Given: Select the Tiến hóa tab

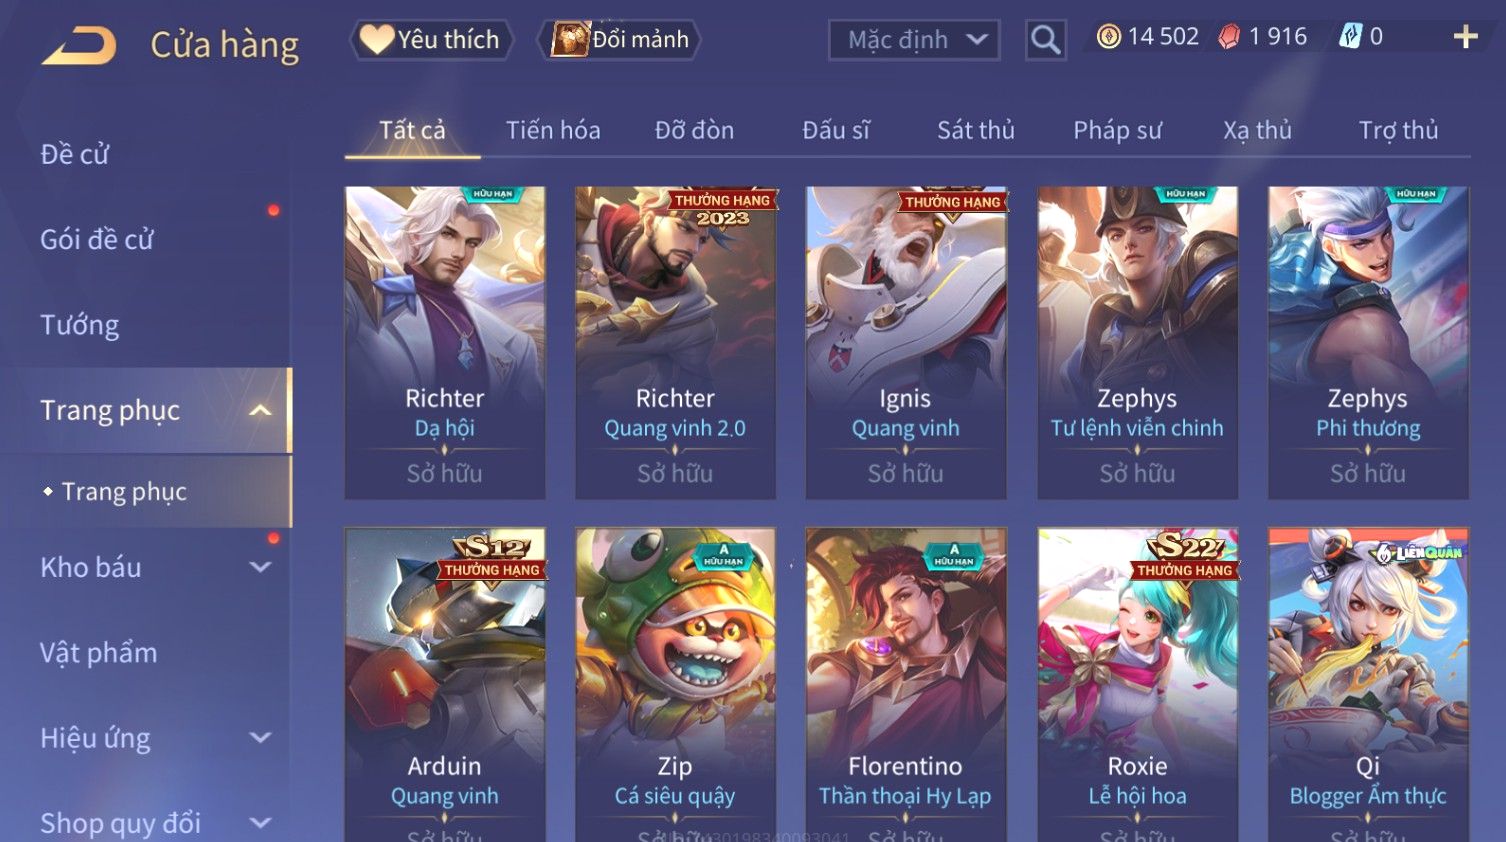Looking at the screenshot, I should 553,130.
